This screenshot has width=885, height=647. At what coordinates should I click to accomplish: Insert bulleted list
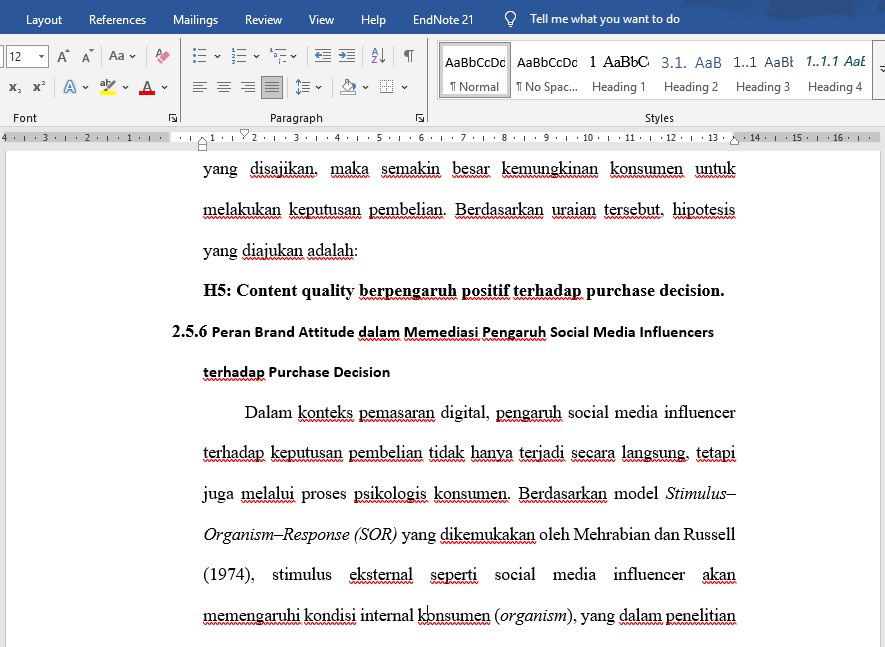coord(199,56)
